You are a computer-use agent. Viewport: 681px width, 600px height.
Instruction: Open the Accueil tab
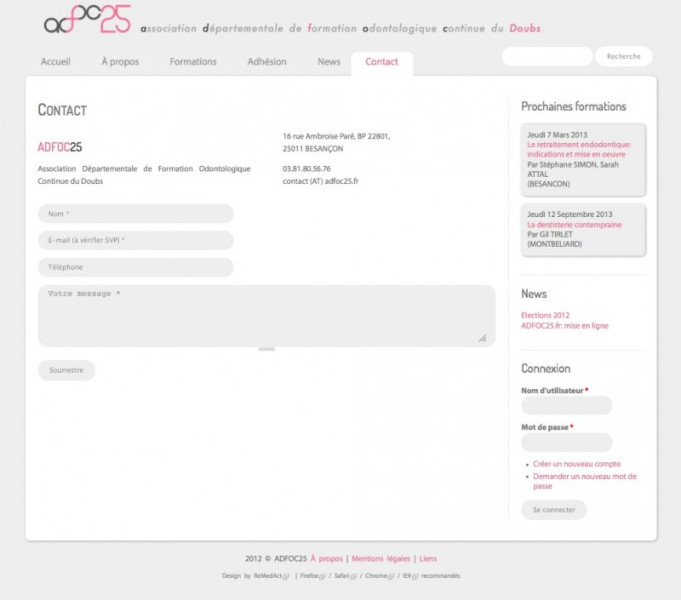[x=56, y=62]
